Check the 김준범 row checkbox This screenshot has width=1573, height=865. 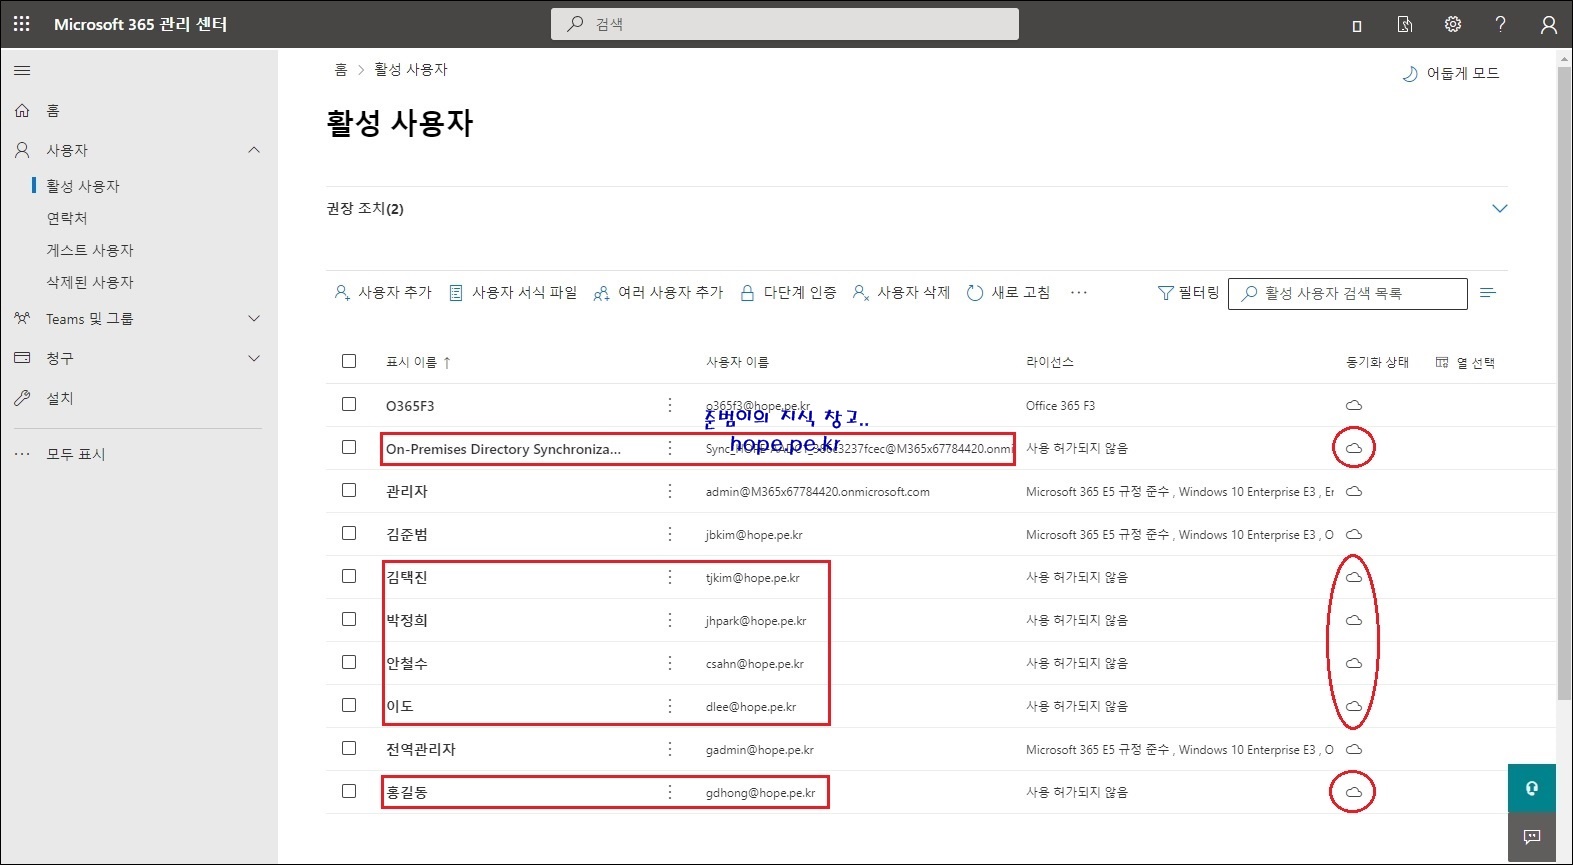pyautogui.click(x=349, y=533)
